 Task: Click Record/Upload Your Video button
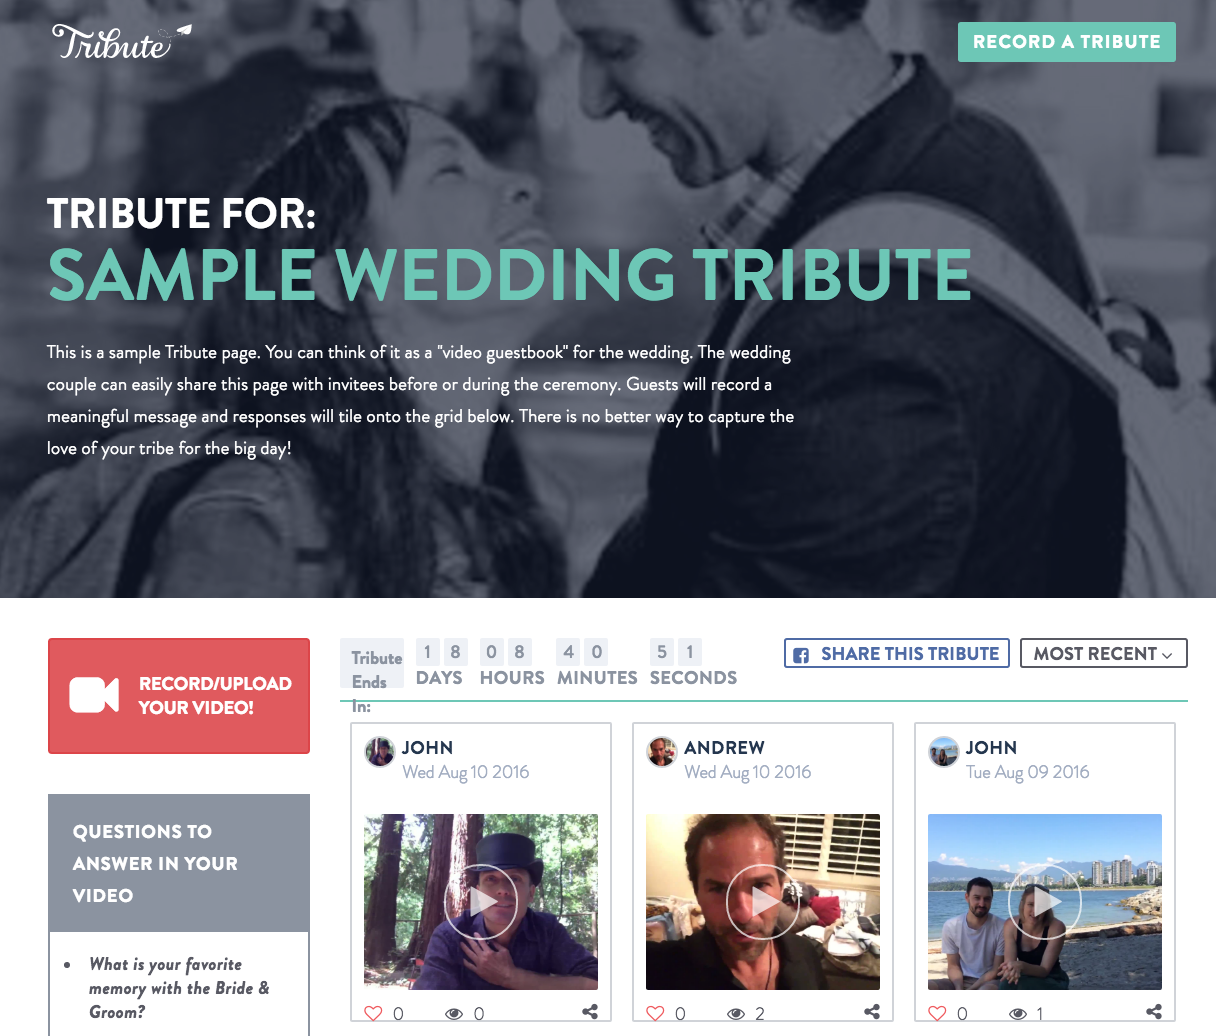179,696
